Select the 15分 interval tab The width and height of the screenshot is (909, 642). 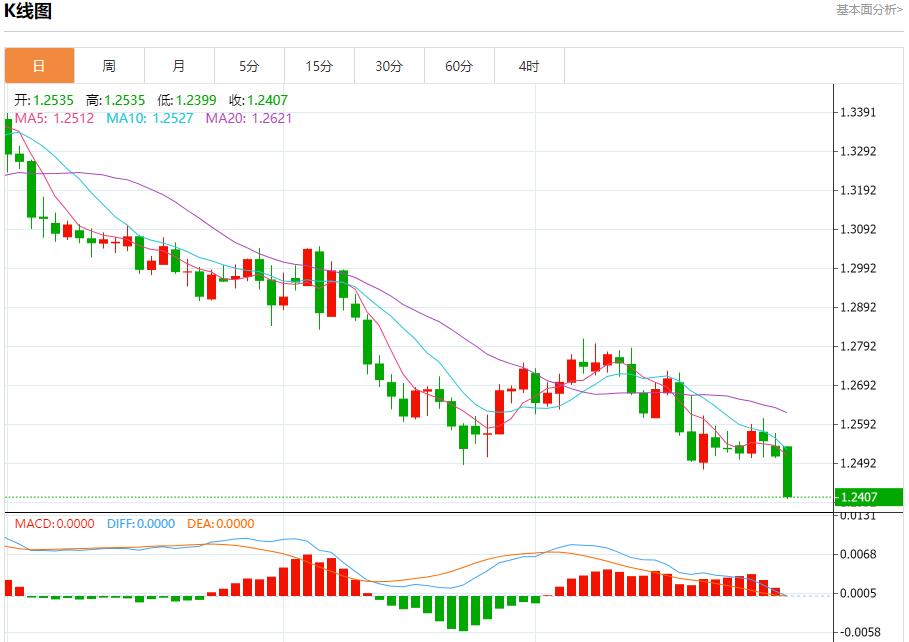(x=319, y=66)
